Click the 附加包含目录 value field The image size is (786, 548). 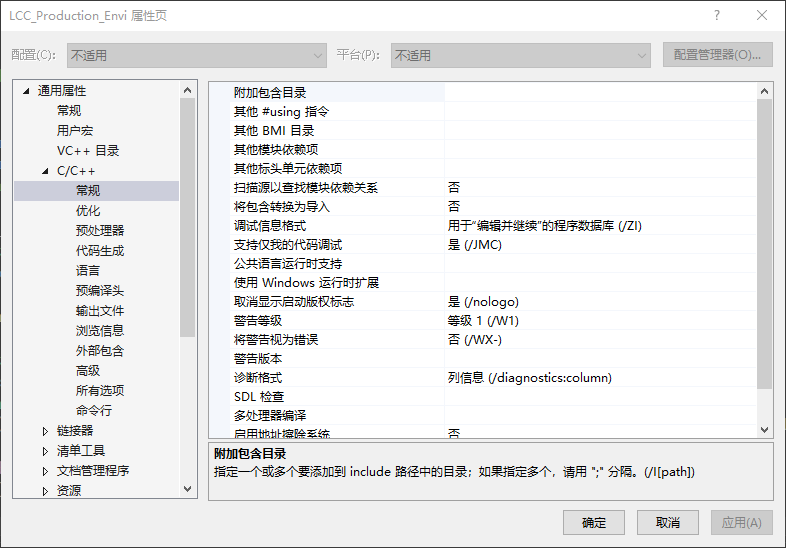click(x=600, y=93)
